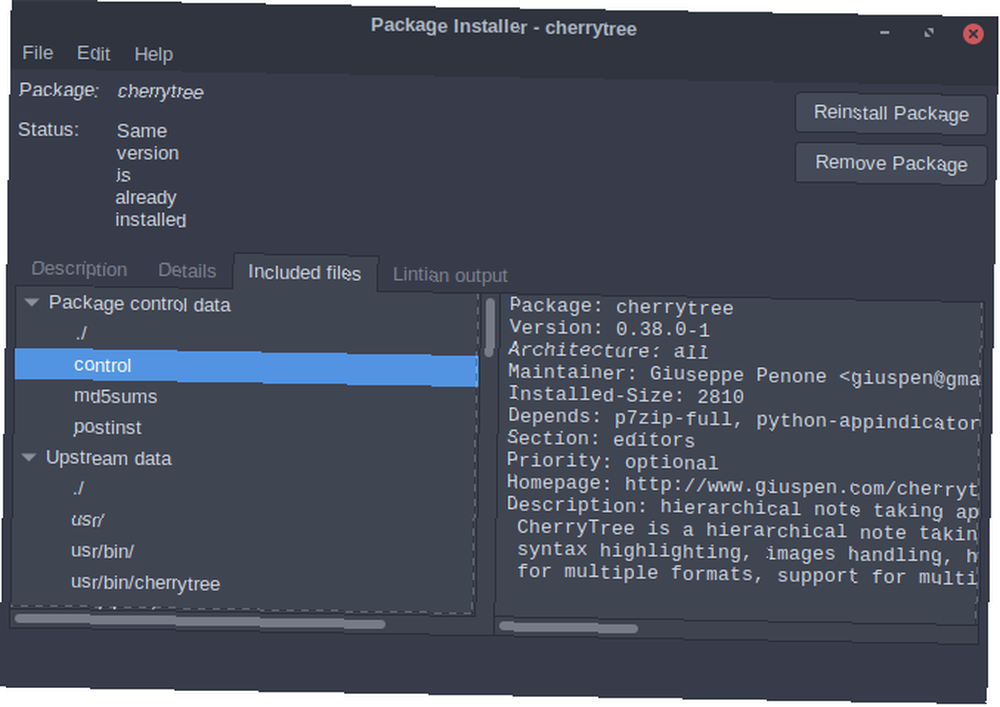
Task: Click the Remove Package button
Action: pos(891,163)
